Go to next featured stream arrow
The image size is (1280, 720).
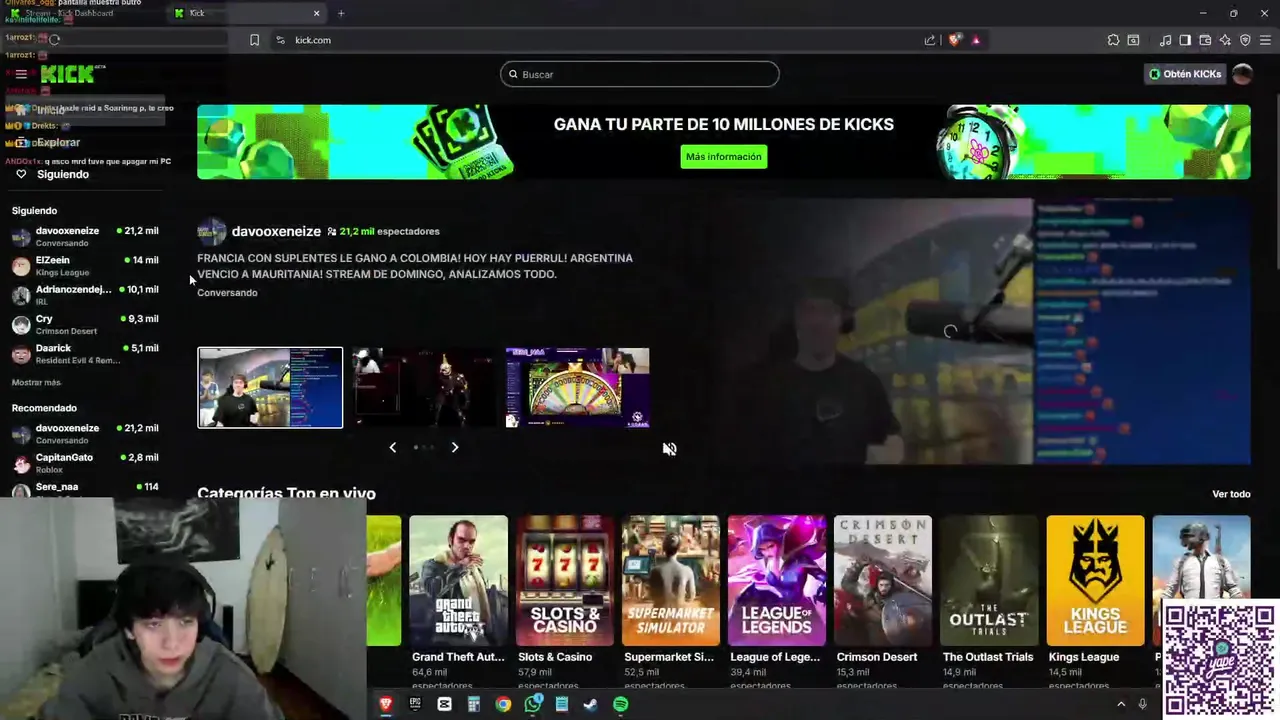click(x=455, y=447)
